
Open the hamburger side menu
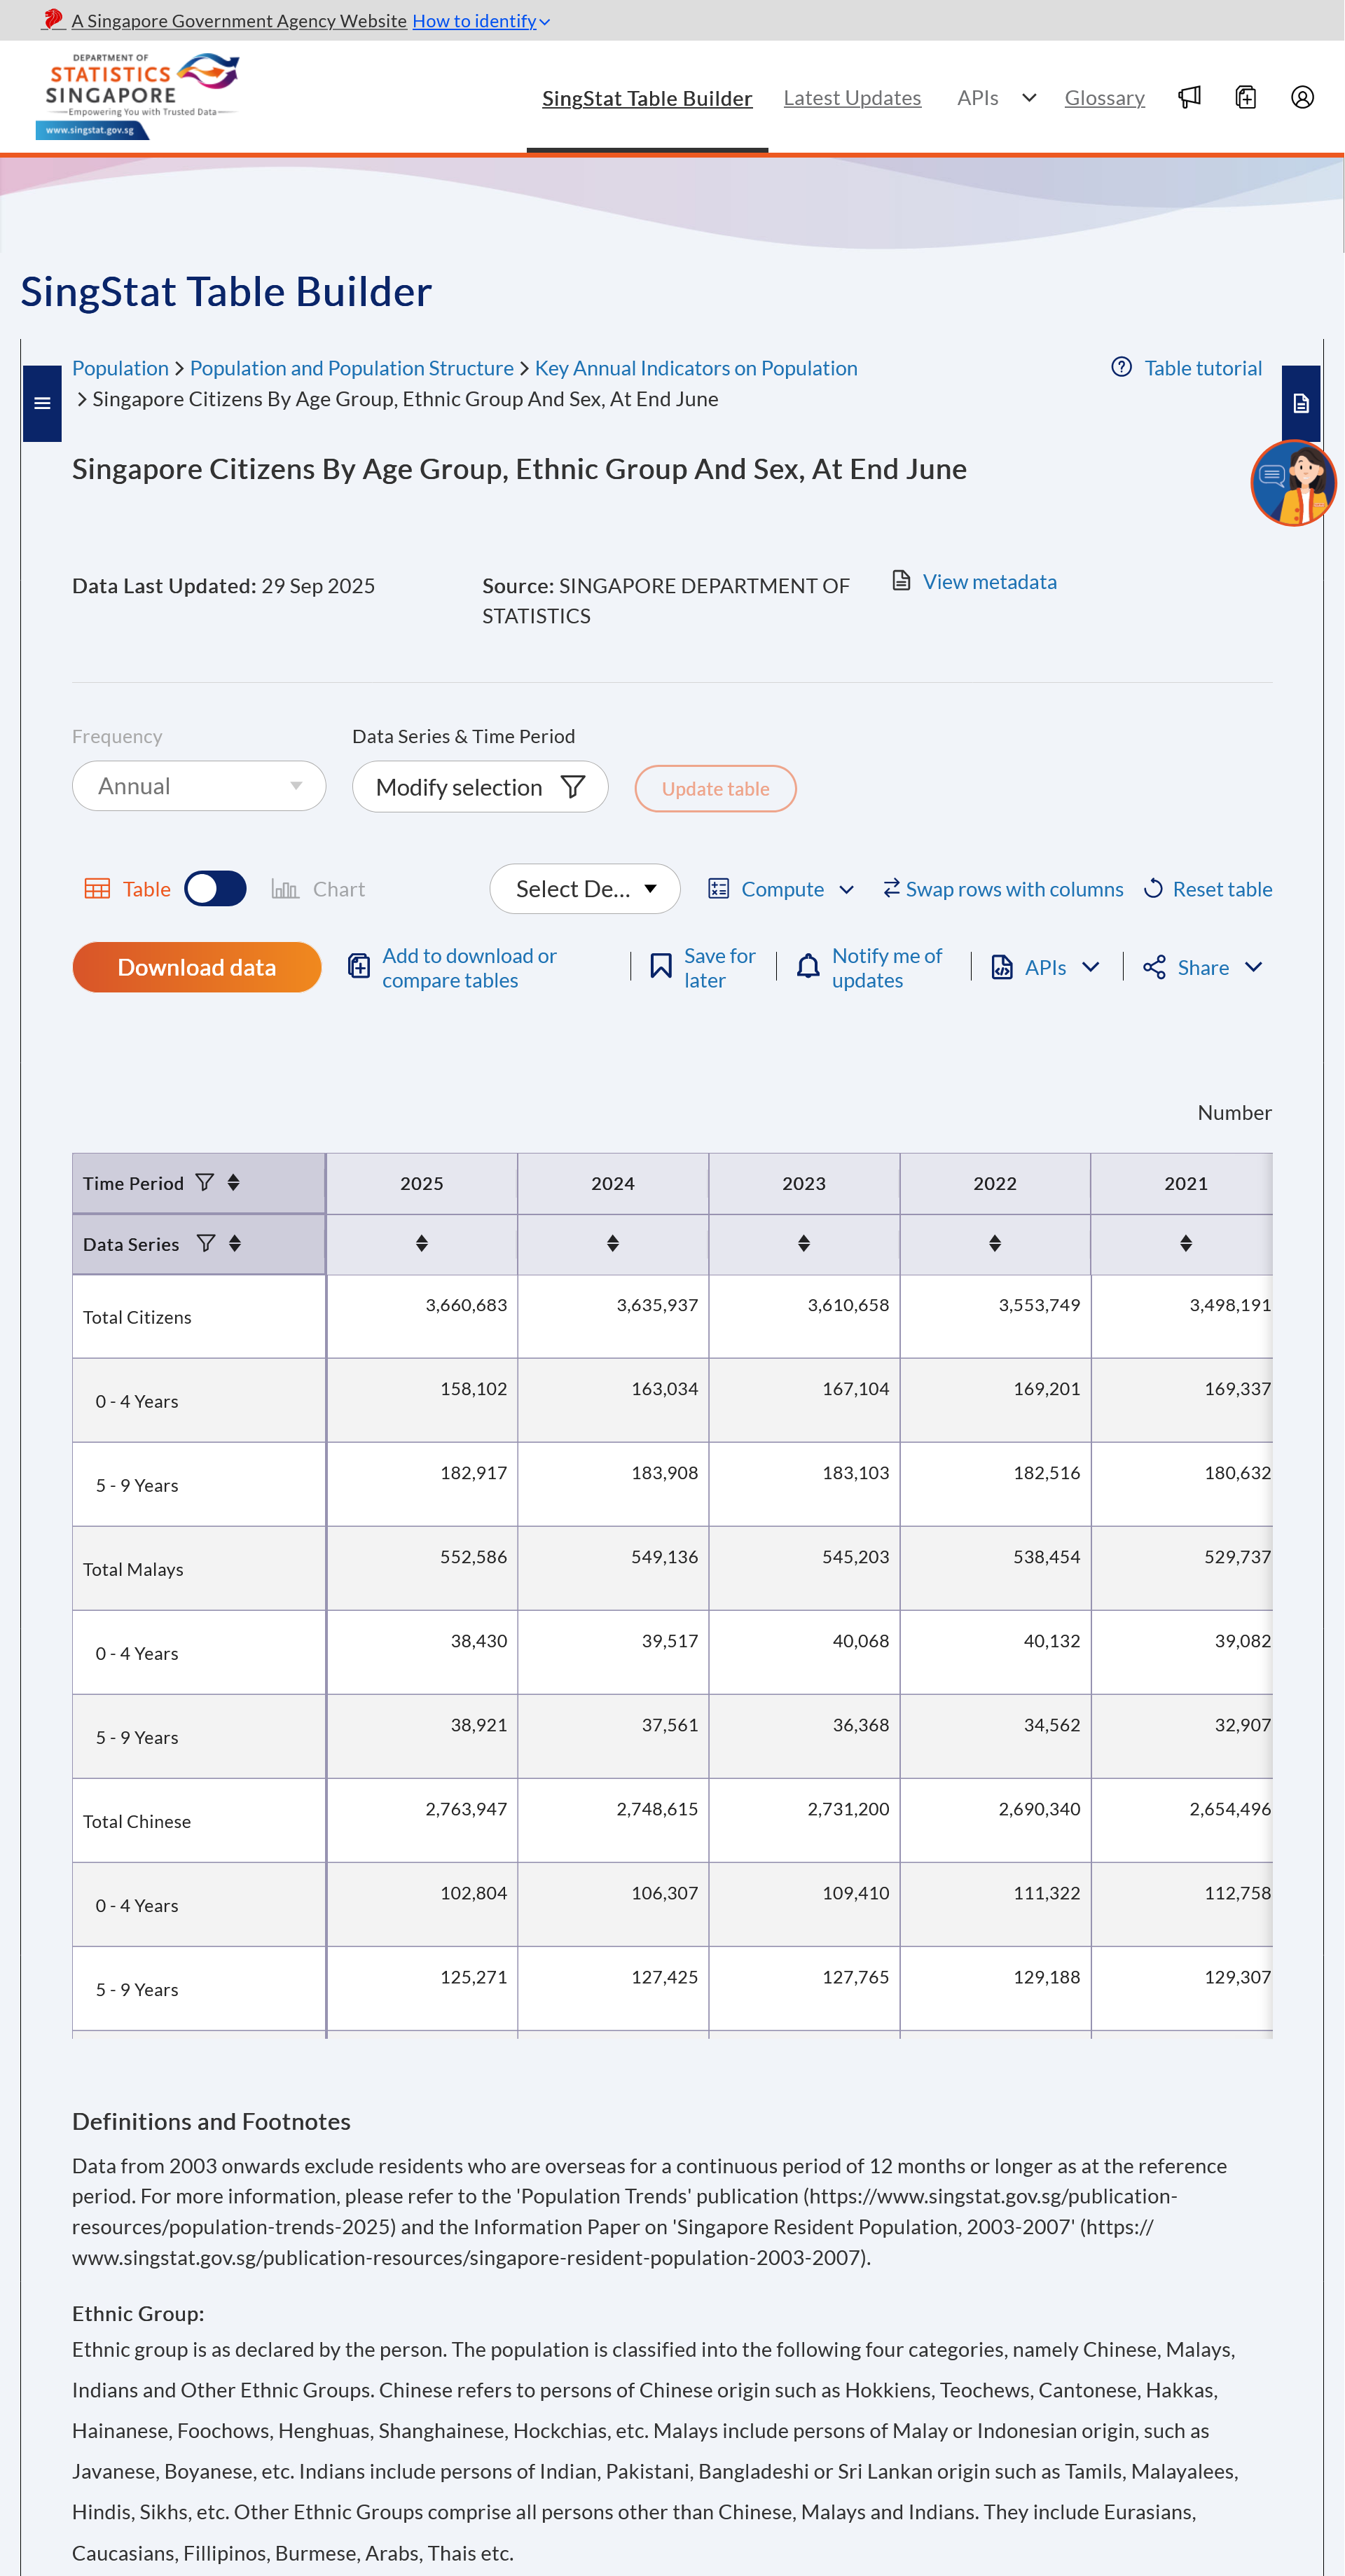pos(42,403)
